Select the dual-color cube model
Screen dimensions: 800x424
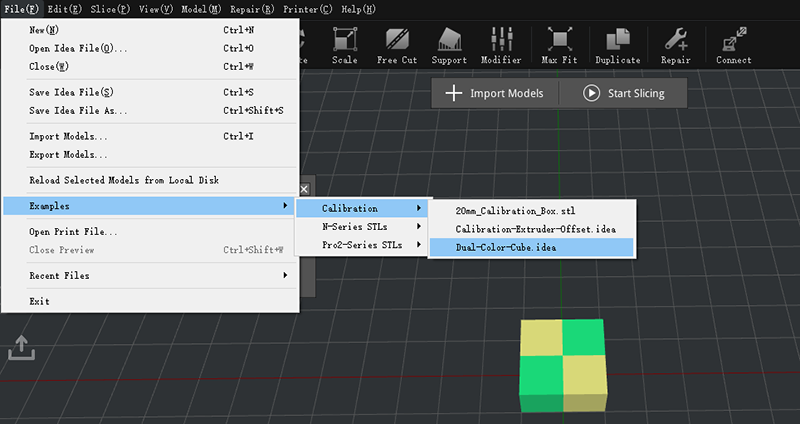click(x=563, y=365)
